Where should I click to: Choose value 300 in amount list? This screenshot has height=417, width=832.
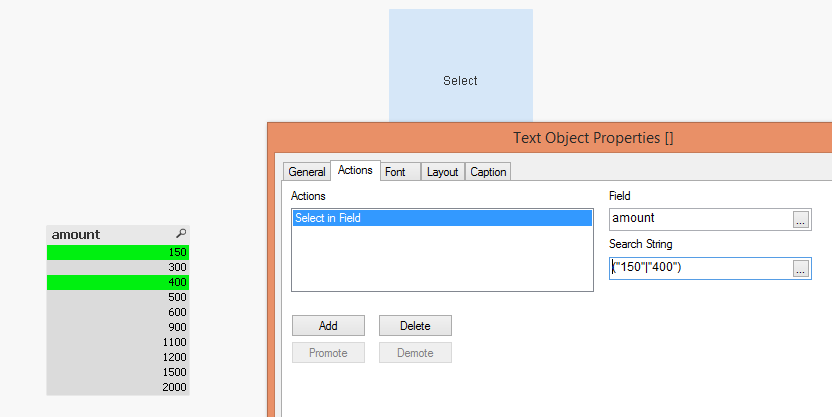(x=118, y=268)
